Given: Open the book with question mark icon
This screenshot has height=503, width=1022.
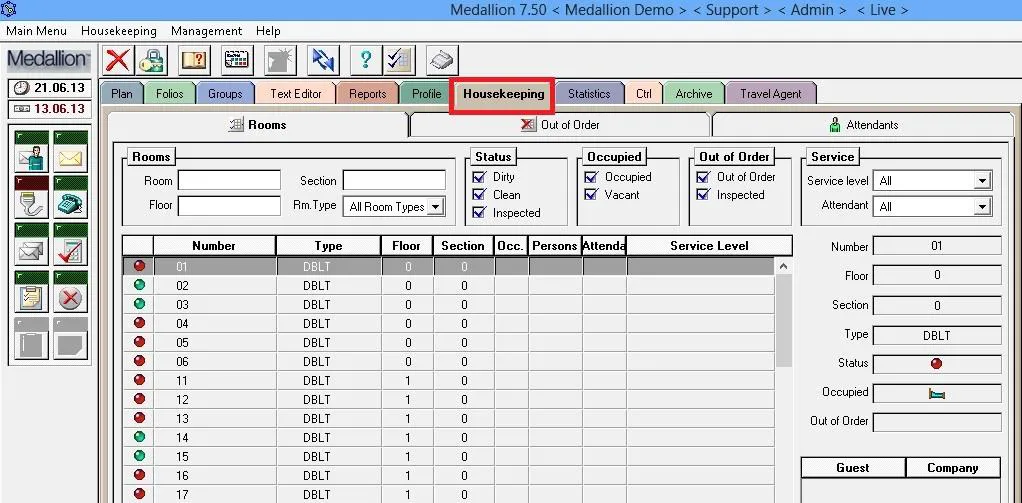Looking at the screenshot, I should (x=195, y=61).
